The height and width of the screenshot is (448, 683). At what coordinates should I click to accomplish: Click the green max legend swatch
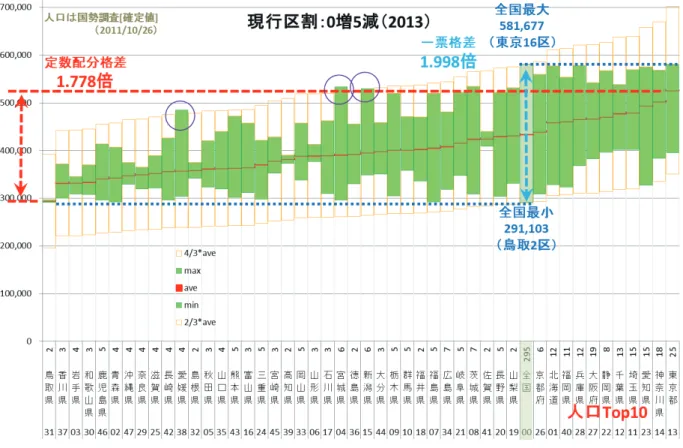click(179, 271)
